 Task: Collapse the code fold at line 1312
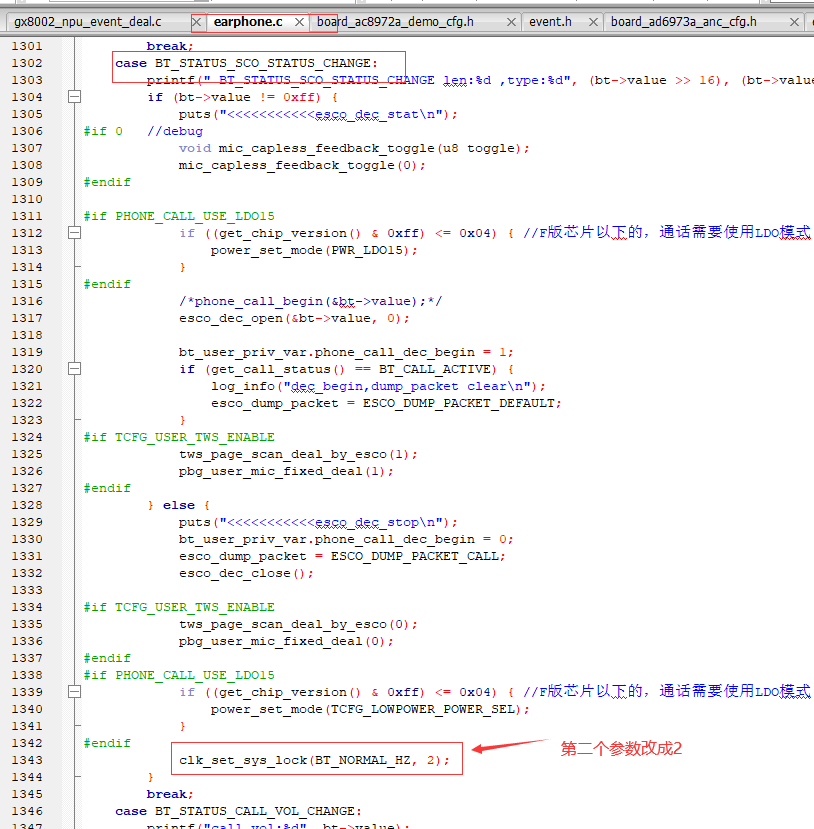75,233
